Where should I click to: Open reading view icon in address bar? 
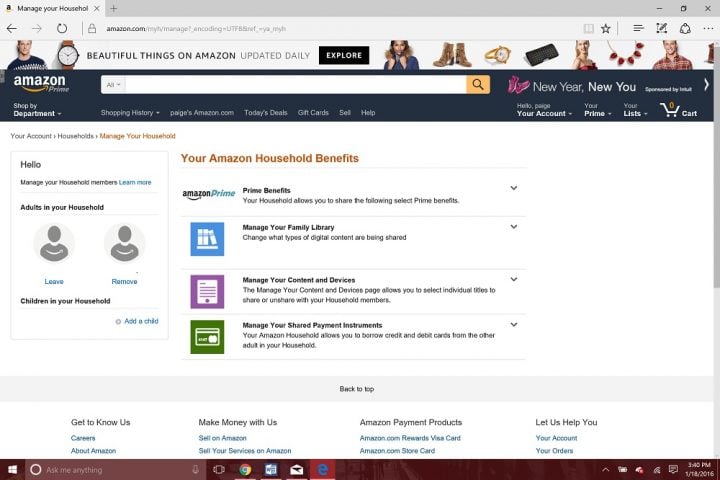pos(588,28)
